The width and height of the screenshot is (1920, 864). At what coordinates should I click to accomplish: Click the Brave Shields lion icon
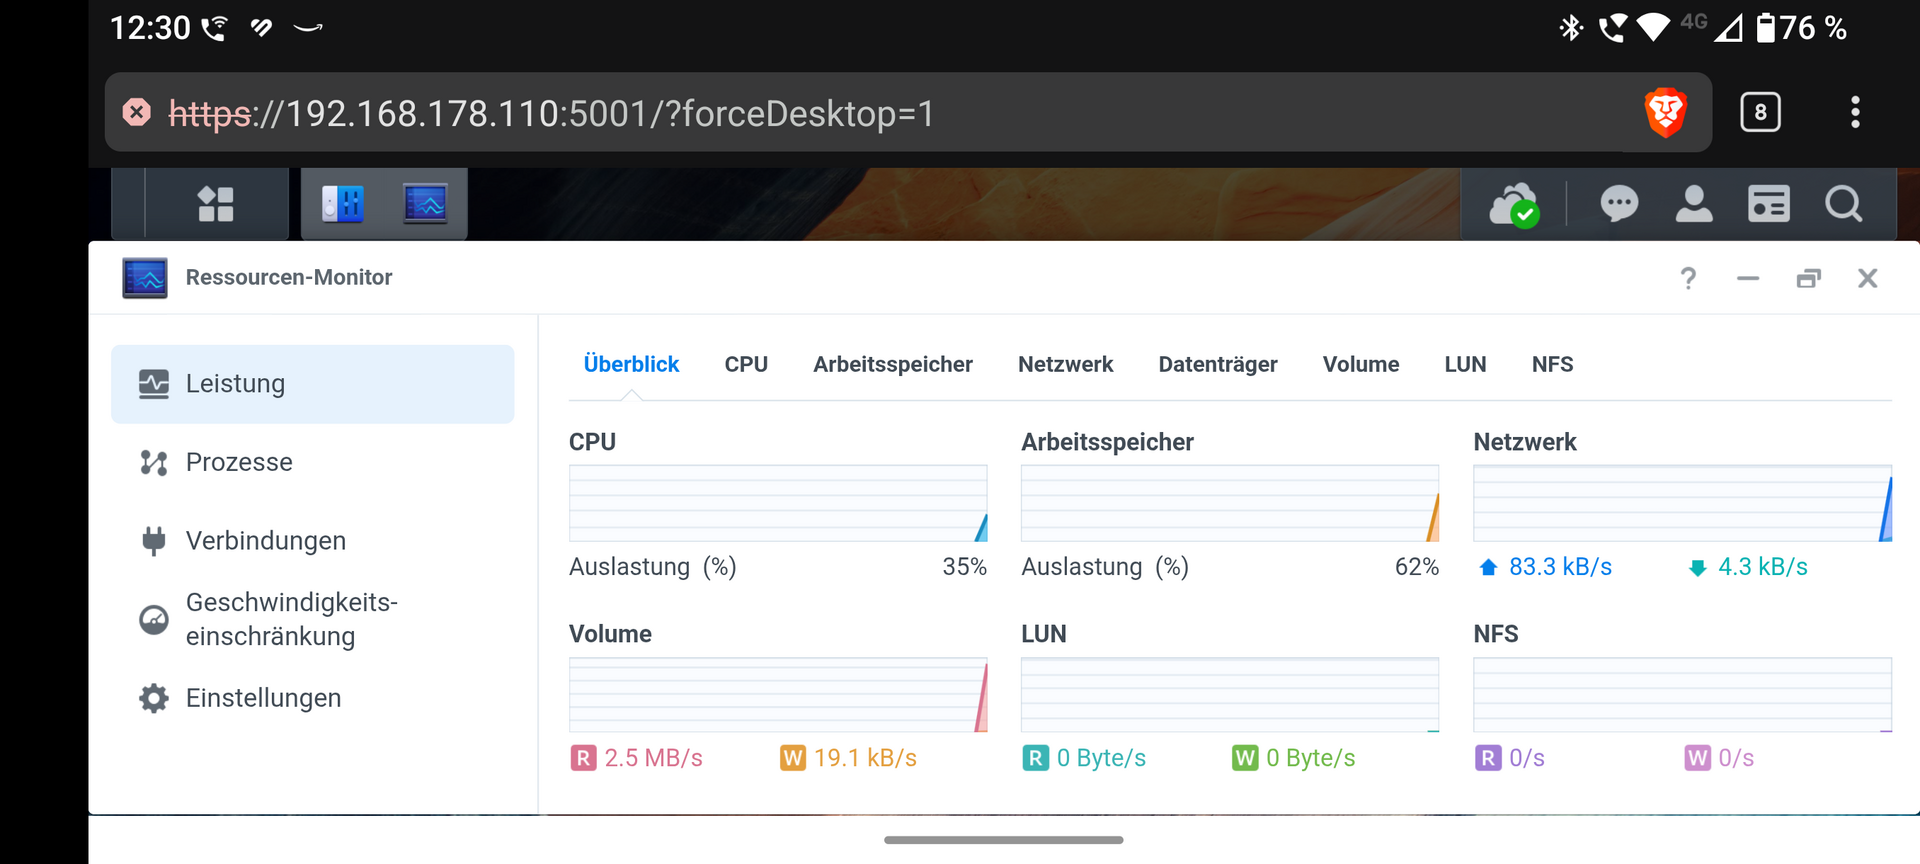point(1665,112)
